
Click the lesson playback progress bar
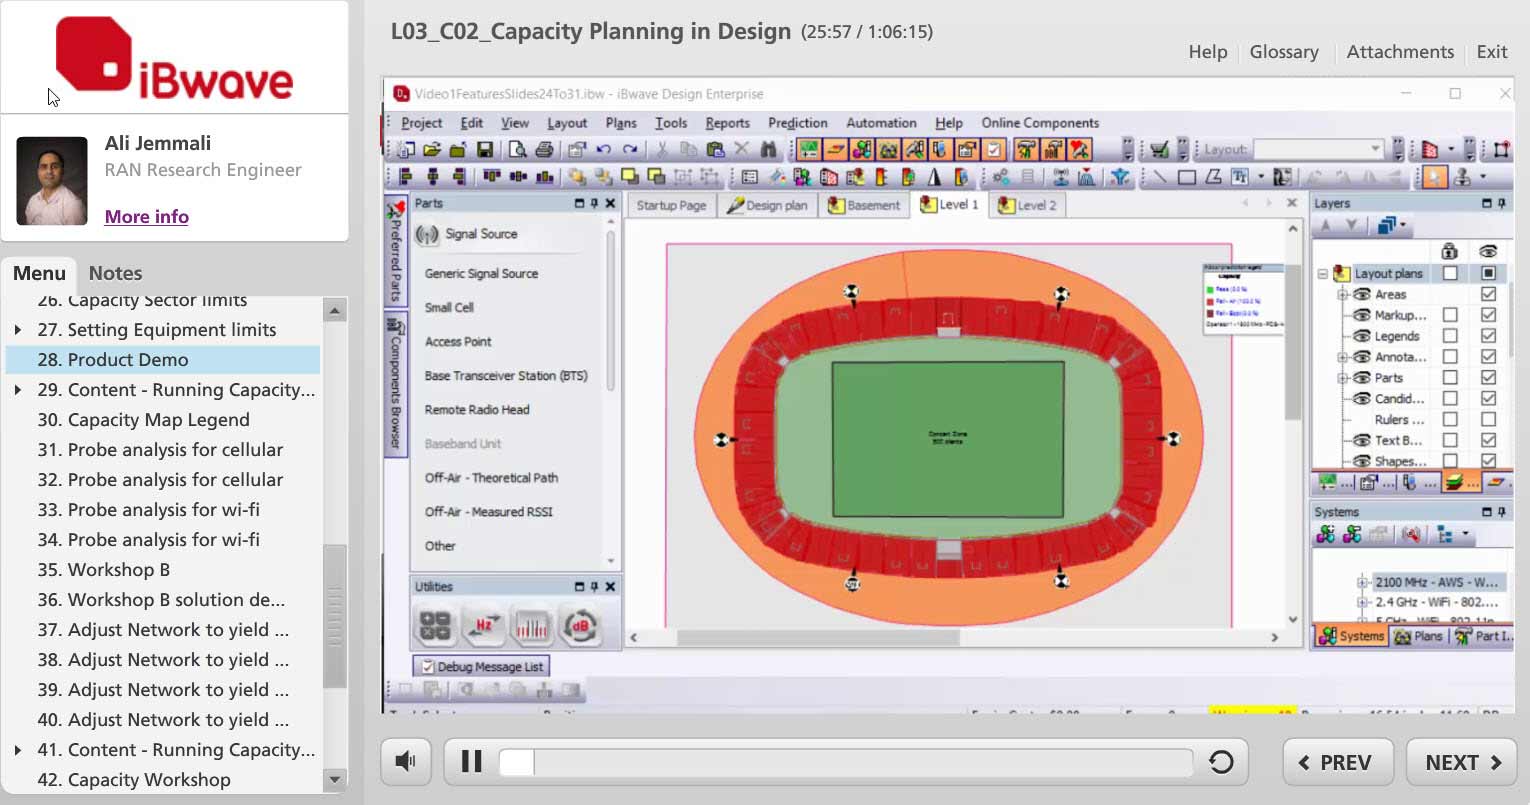[845, 762]
